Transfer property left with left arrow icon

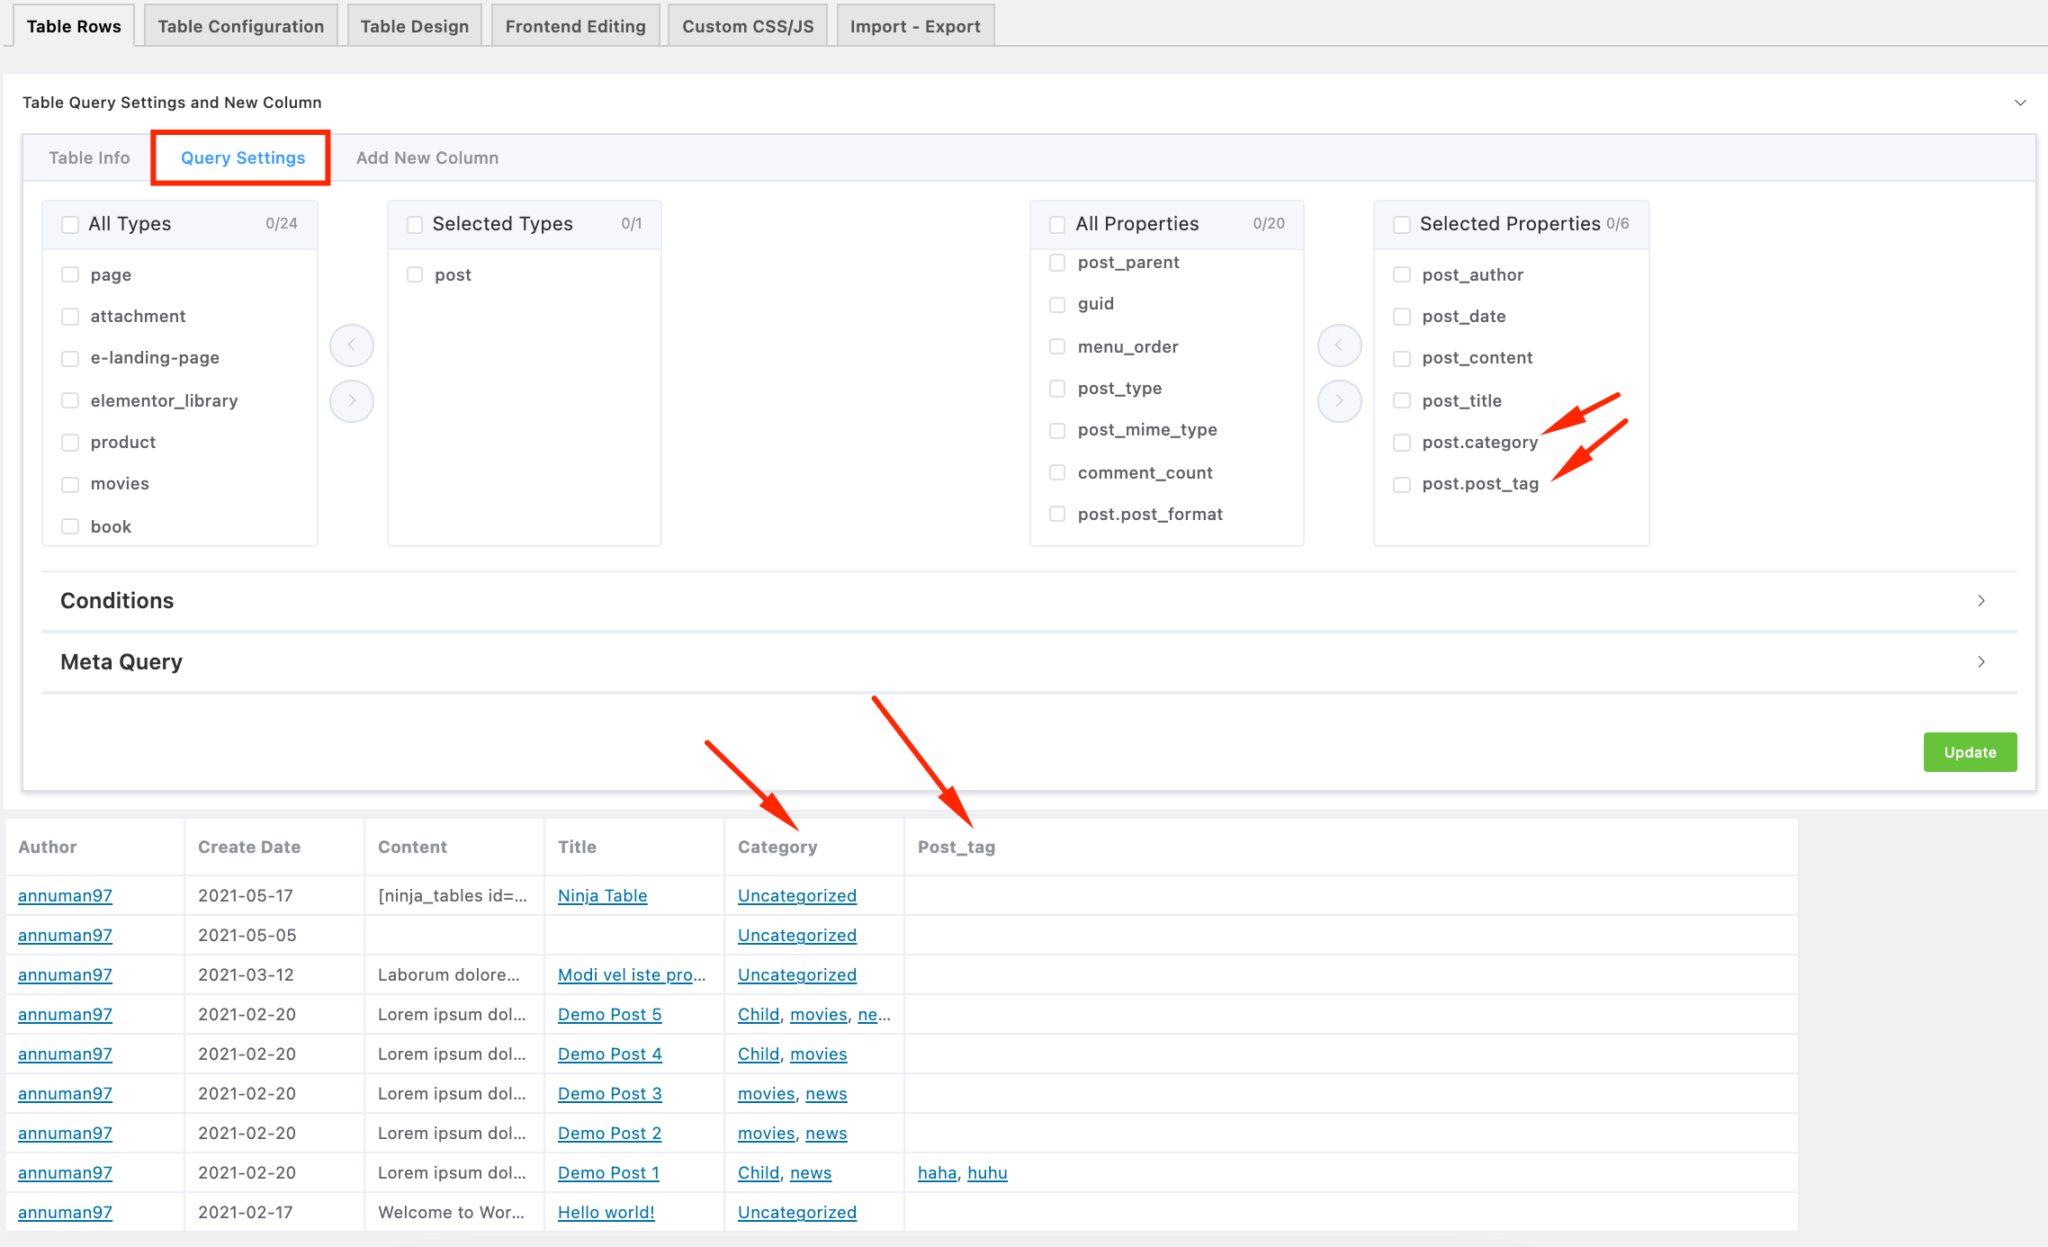(x=1340, y=345)
